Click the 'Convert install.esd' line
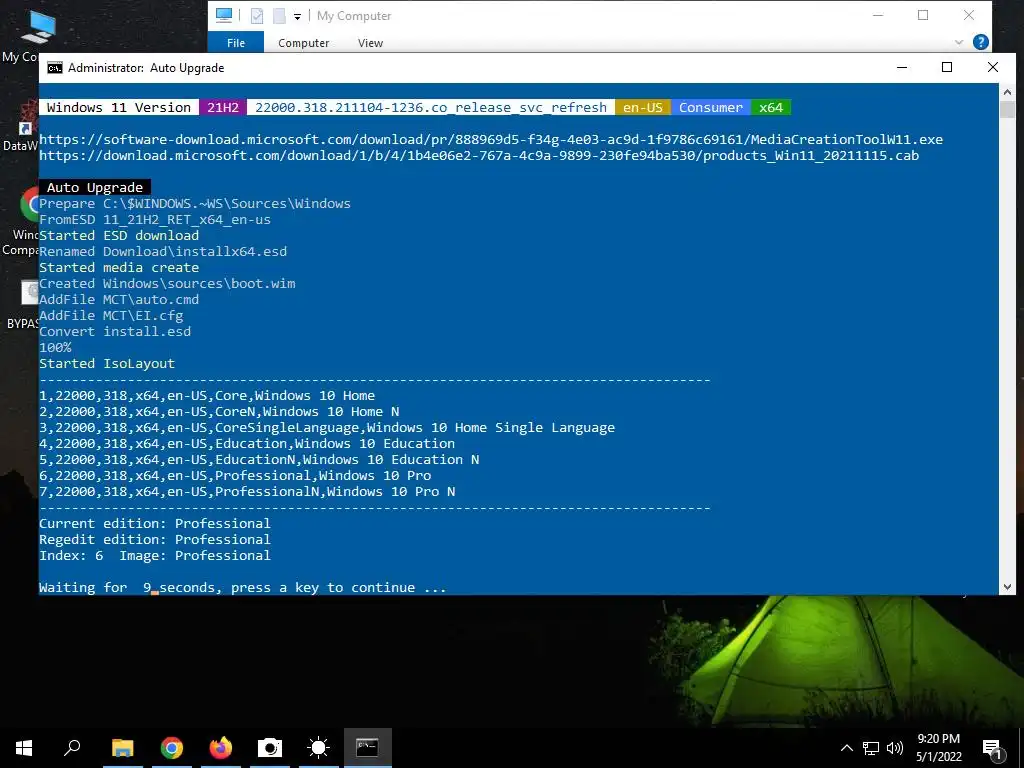Viewport: 1024px width, 768px height. (x=115, y=331)
